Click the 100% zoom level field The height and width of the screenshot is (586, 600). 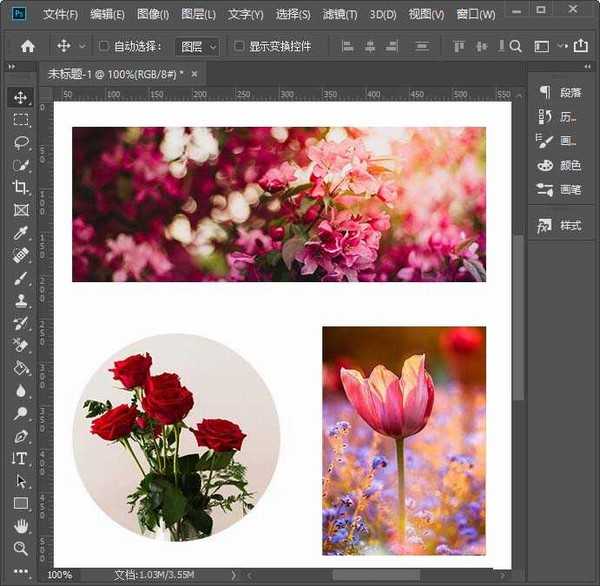coord(60,575)
